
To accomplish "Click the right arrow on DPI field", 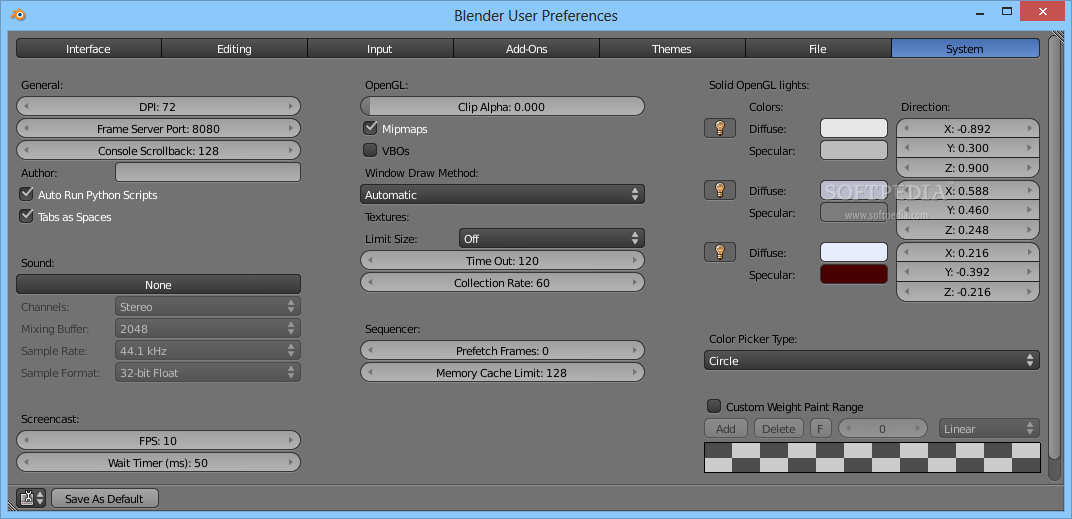I will tap(292, 106).
